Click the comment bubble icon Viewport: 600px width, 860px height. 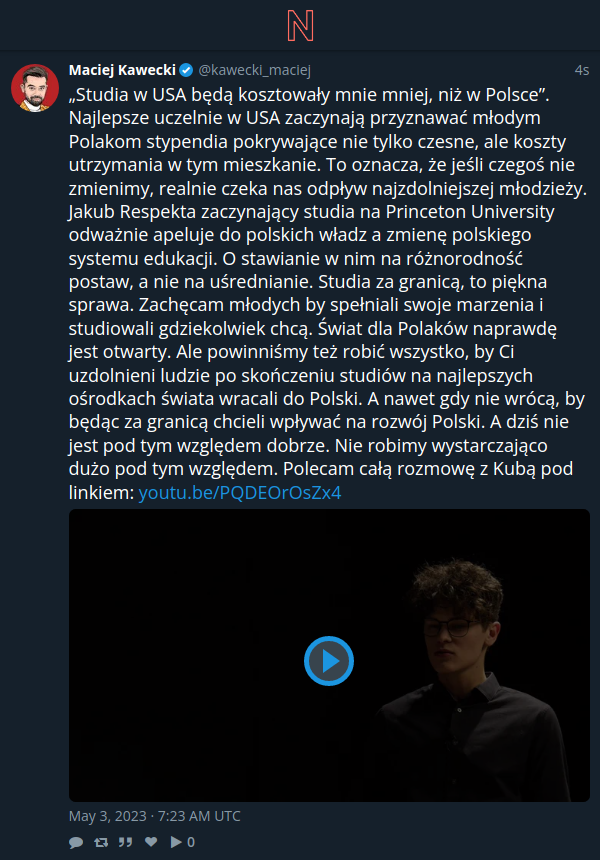76,842
